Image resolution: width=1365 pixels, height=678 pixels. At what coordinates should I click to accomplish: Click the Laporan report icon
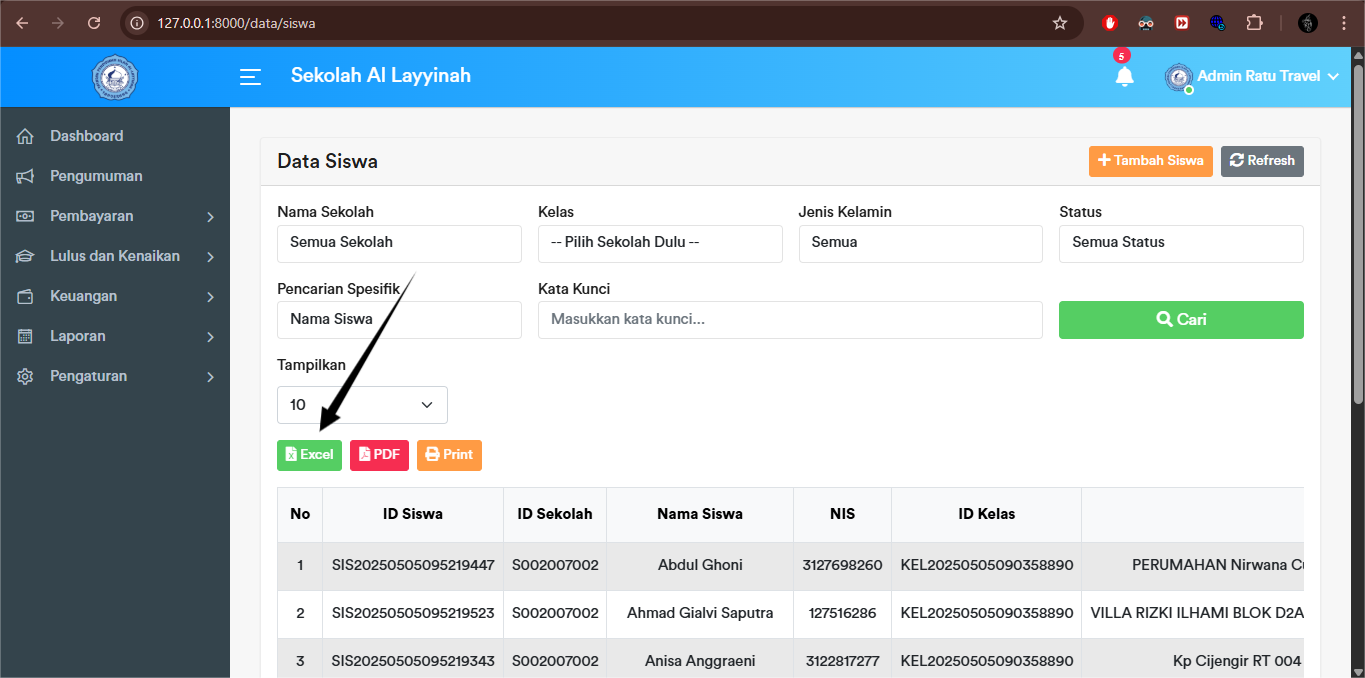click(x=24, y=336)
